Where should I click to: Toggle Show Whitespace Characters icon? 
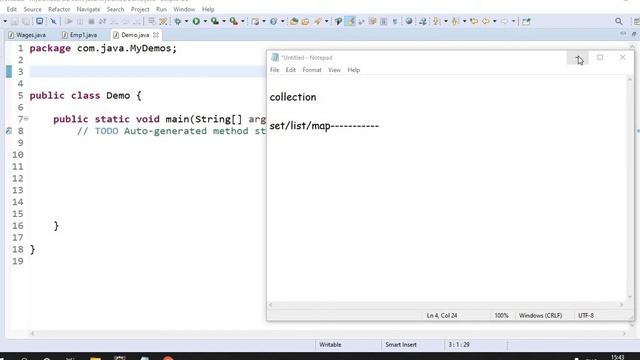pyautogui.click(x=395, y=21)
